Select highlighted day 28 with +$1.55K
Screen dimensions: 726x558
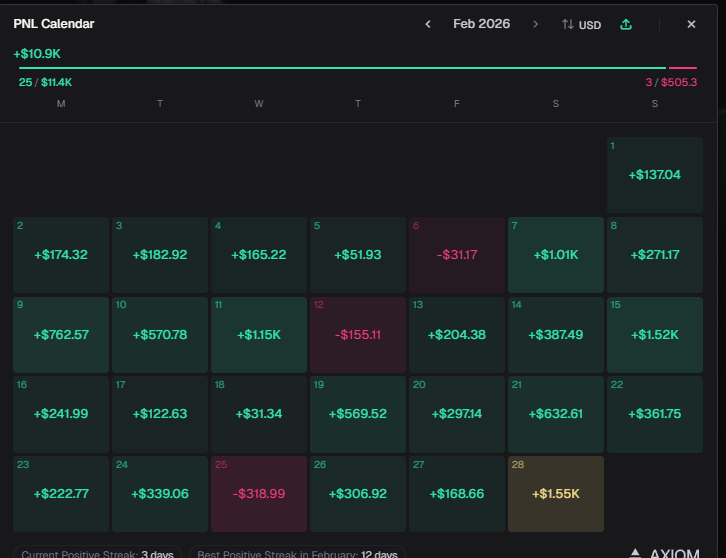[x=556, y=494]
